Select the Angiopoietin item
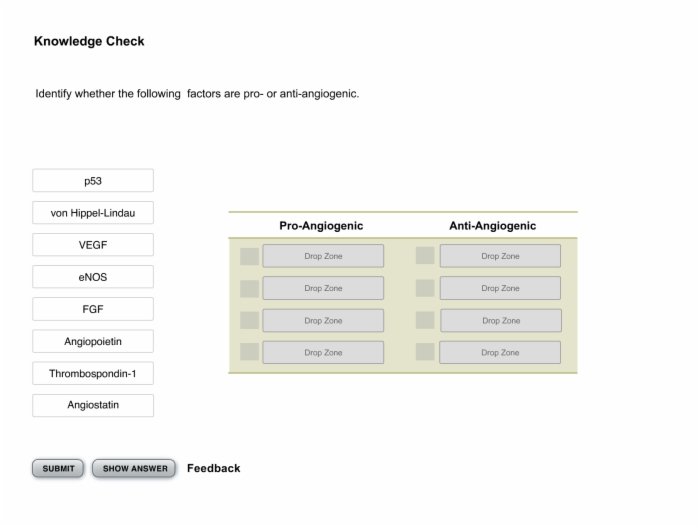The image size is (700, 526). coord(93,341)
